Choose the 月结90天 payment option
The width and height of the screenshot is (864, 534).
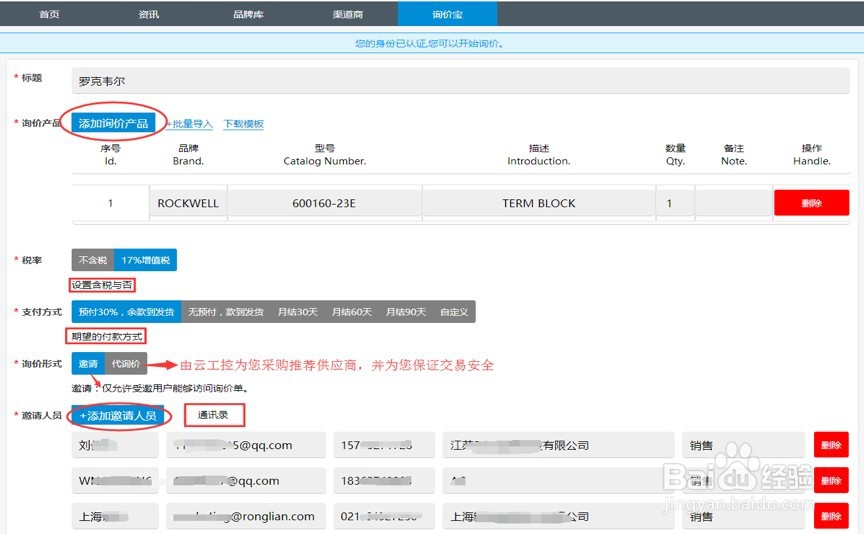(406, 312)
